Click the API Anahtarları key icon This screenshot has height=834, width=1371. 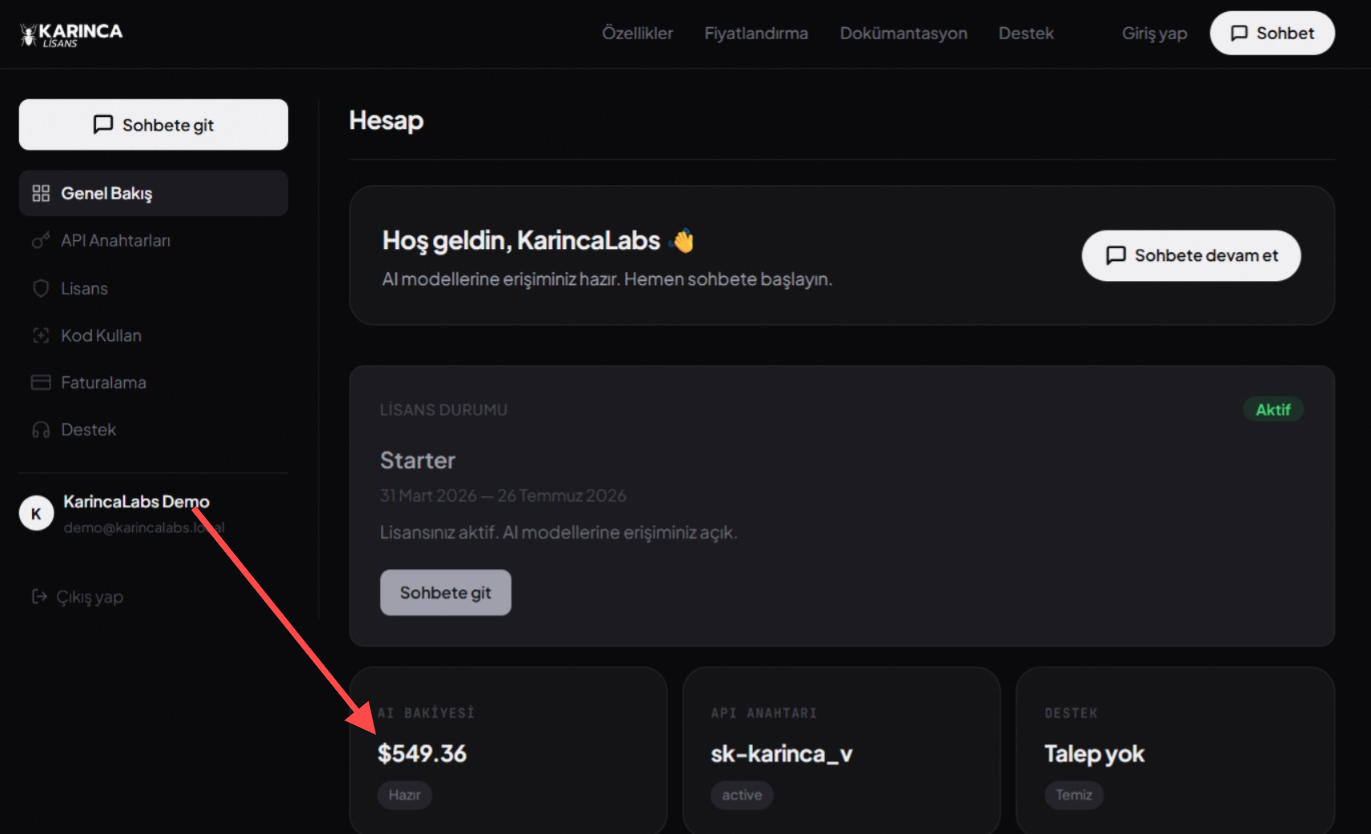point(41,241)
